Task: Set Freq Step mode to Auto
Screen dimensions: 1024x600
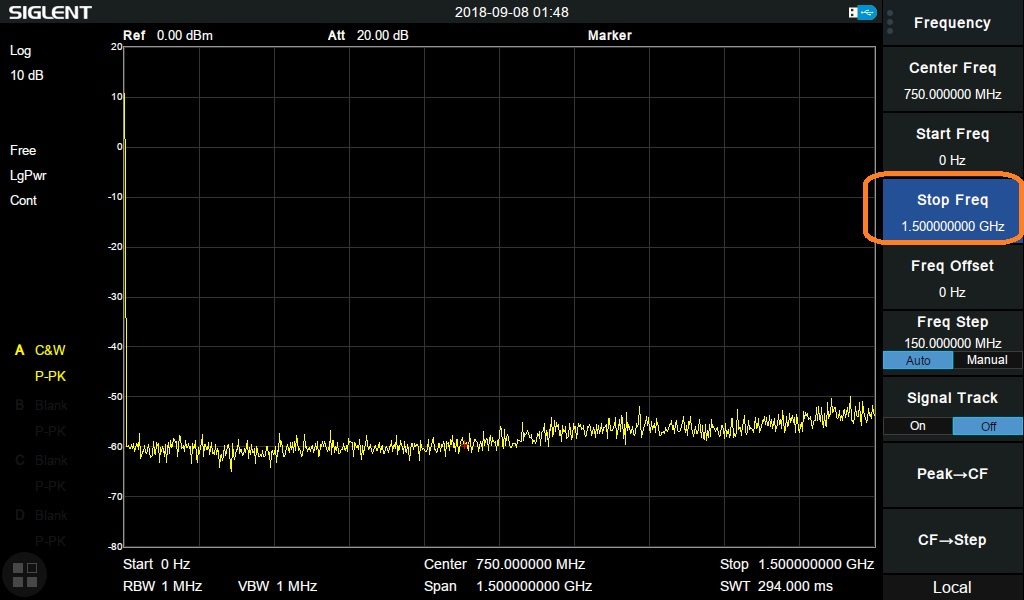Action: [x=917, y=360]
